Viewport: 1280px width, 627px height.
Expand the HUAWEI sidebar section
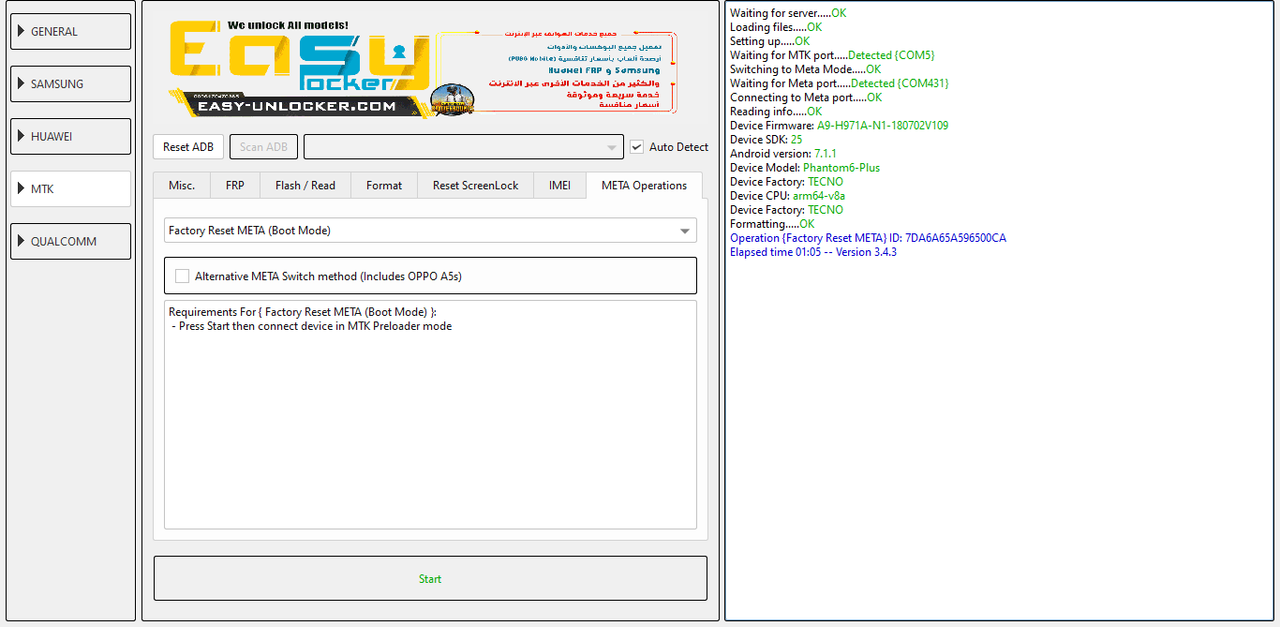(70, 136)
